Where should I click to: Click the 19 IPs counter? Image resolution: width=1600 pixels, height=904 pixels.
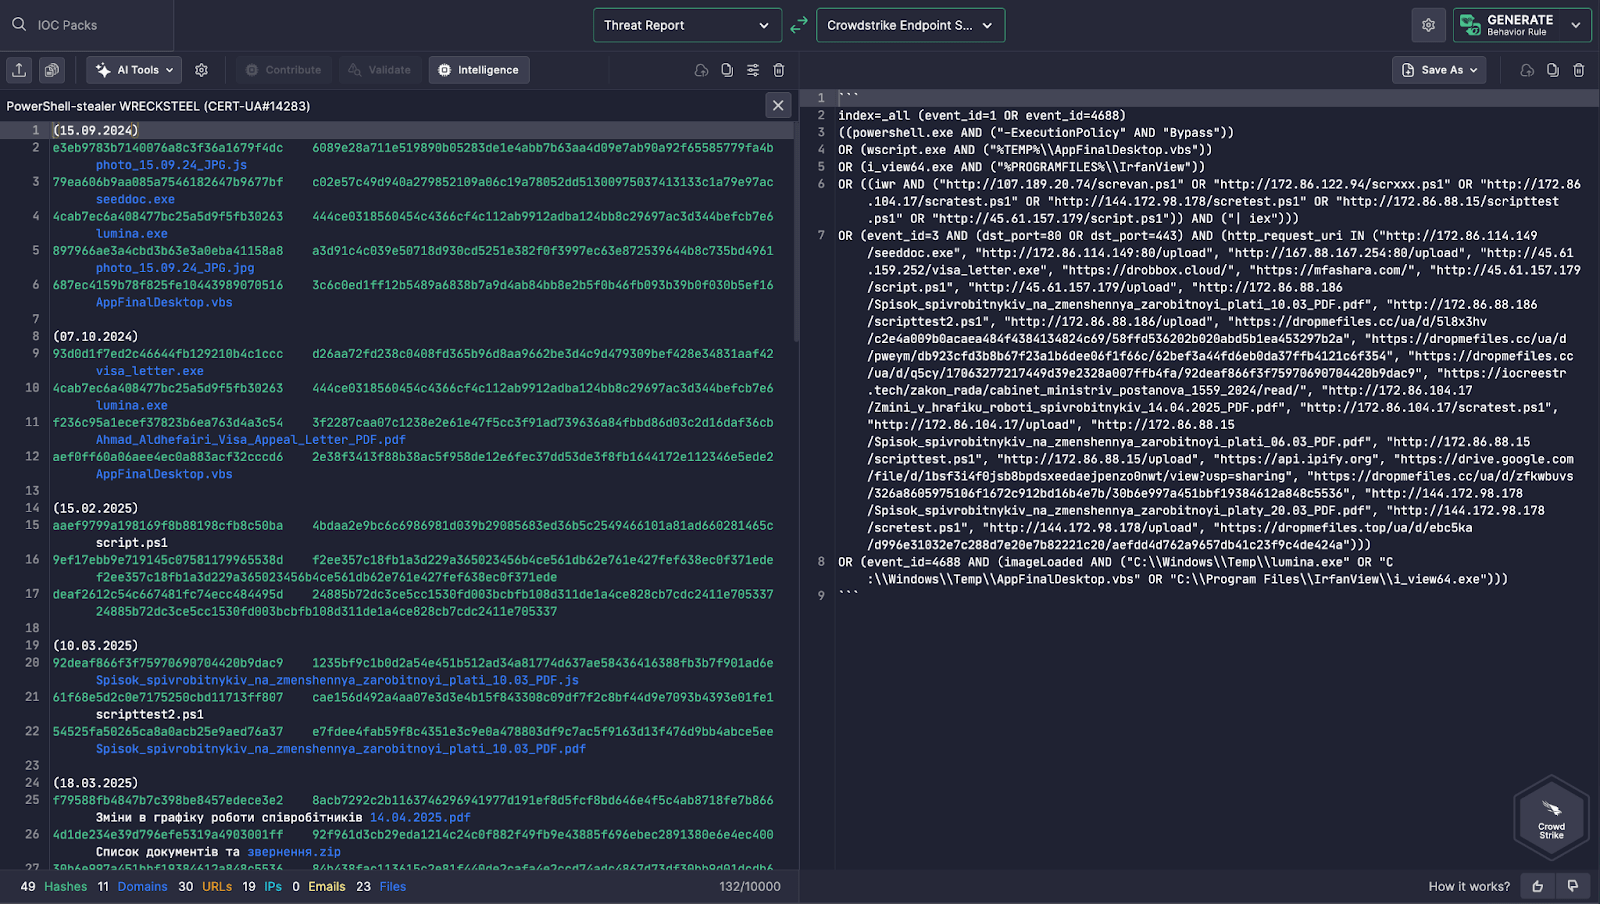262,886
